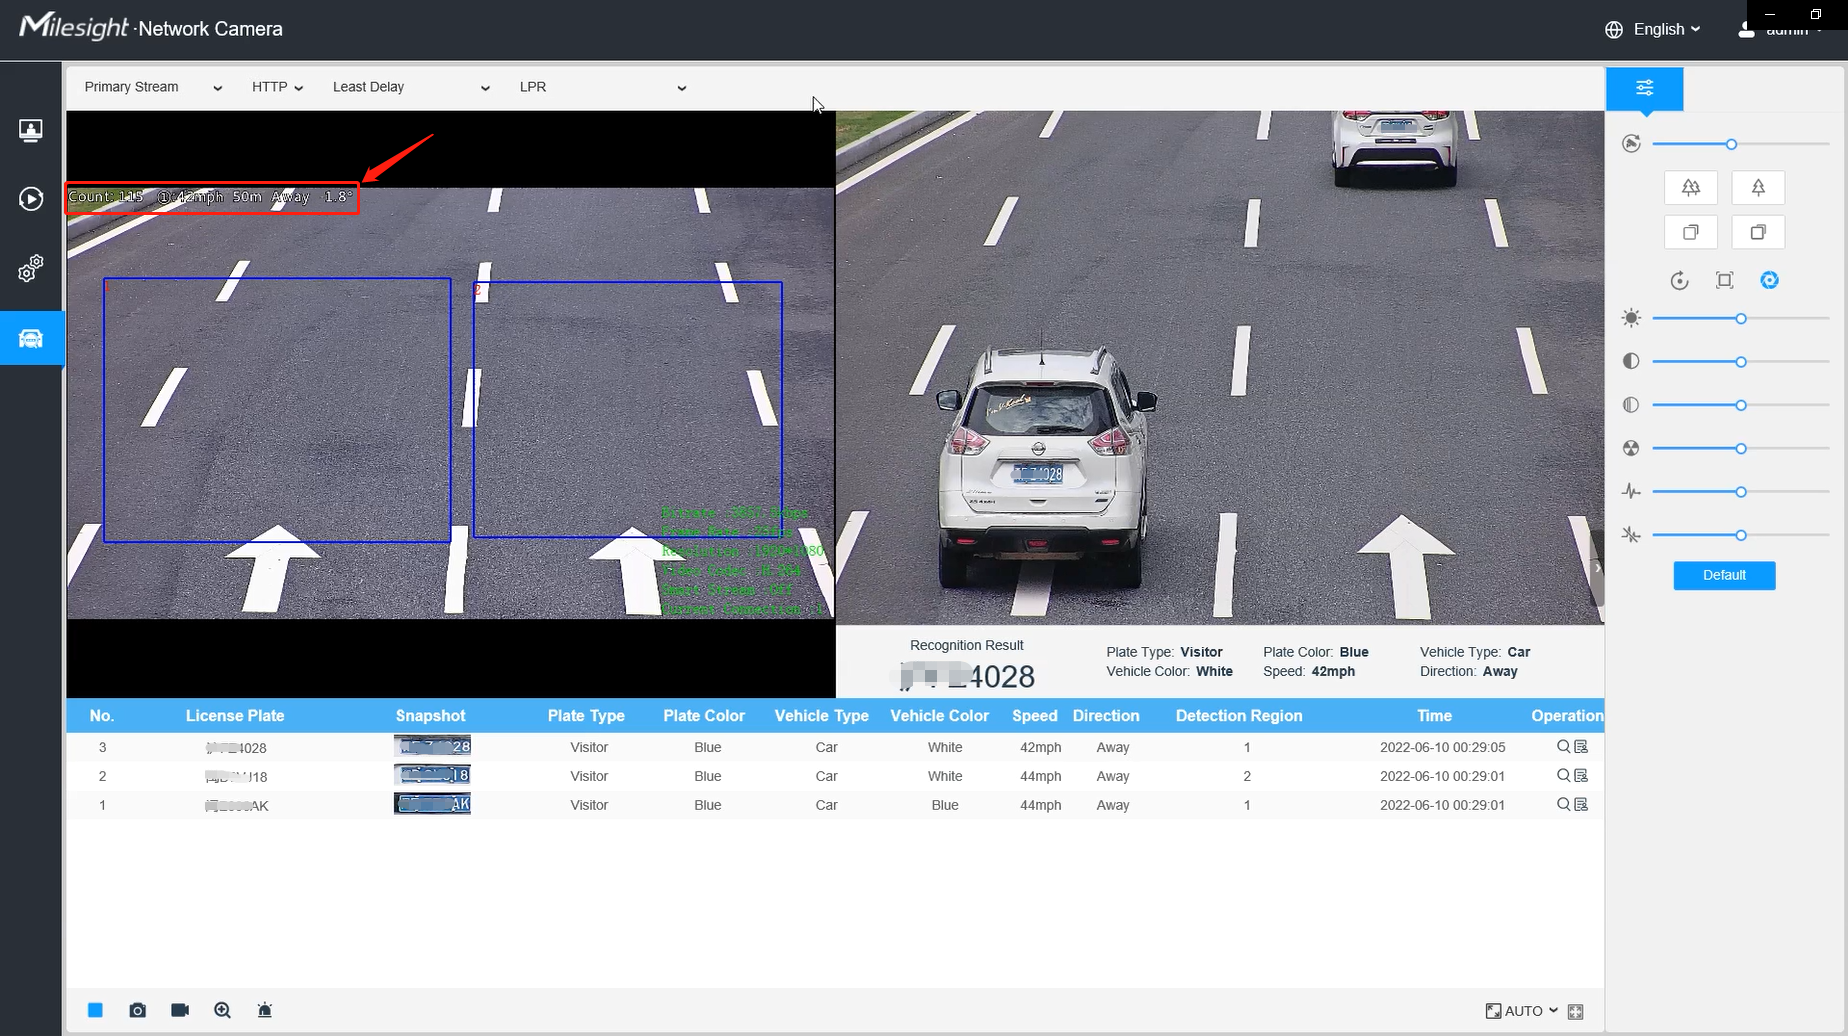Image resolution: width=1848 pixels, height=1036 pixels.
Task: Open the Playback page in left sidebar
Action: [31, 199]
